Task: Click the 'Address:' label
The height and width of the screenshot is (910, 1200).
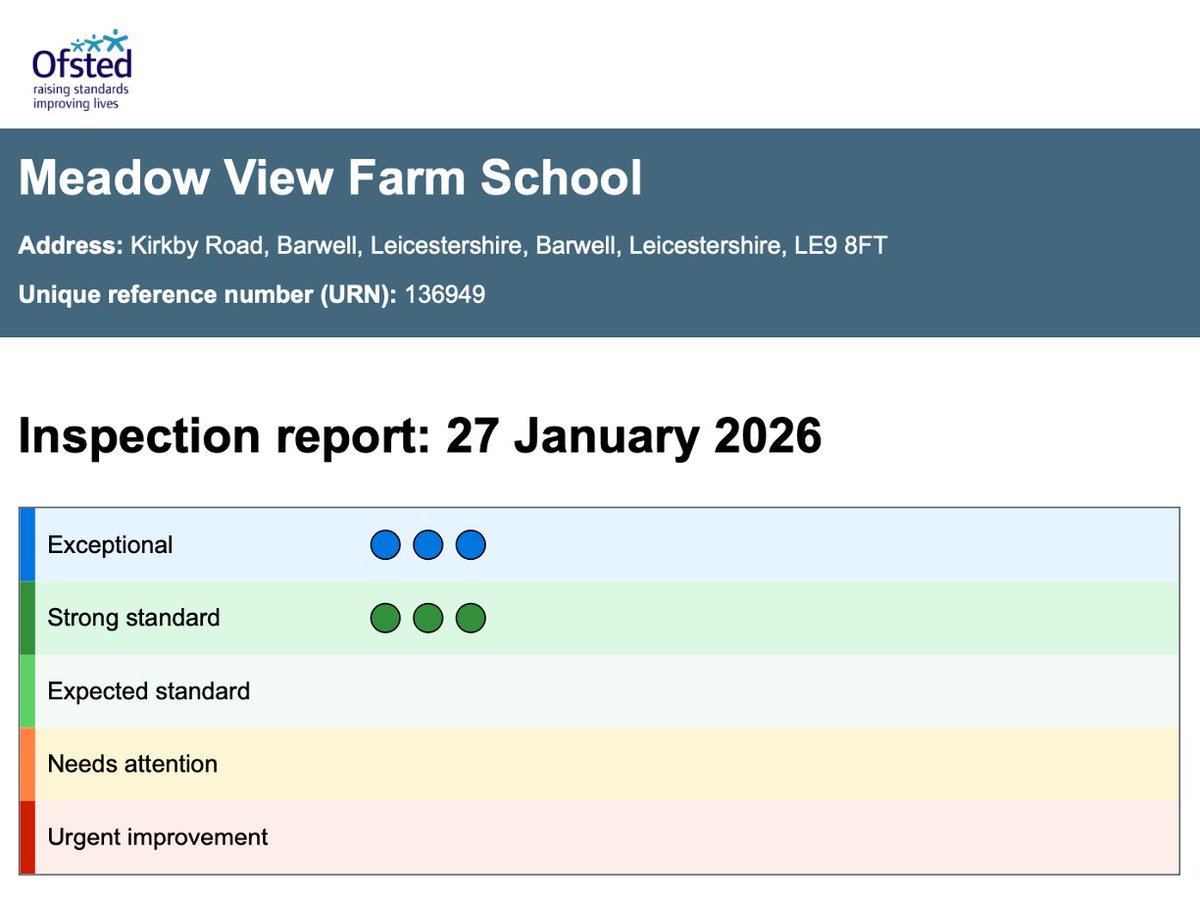Action: [x=71, y=246]
